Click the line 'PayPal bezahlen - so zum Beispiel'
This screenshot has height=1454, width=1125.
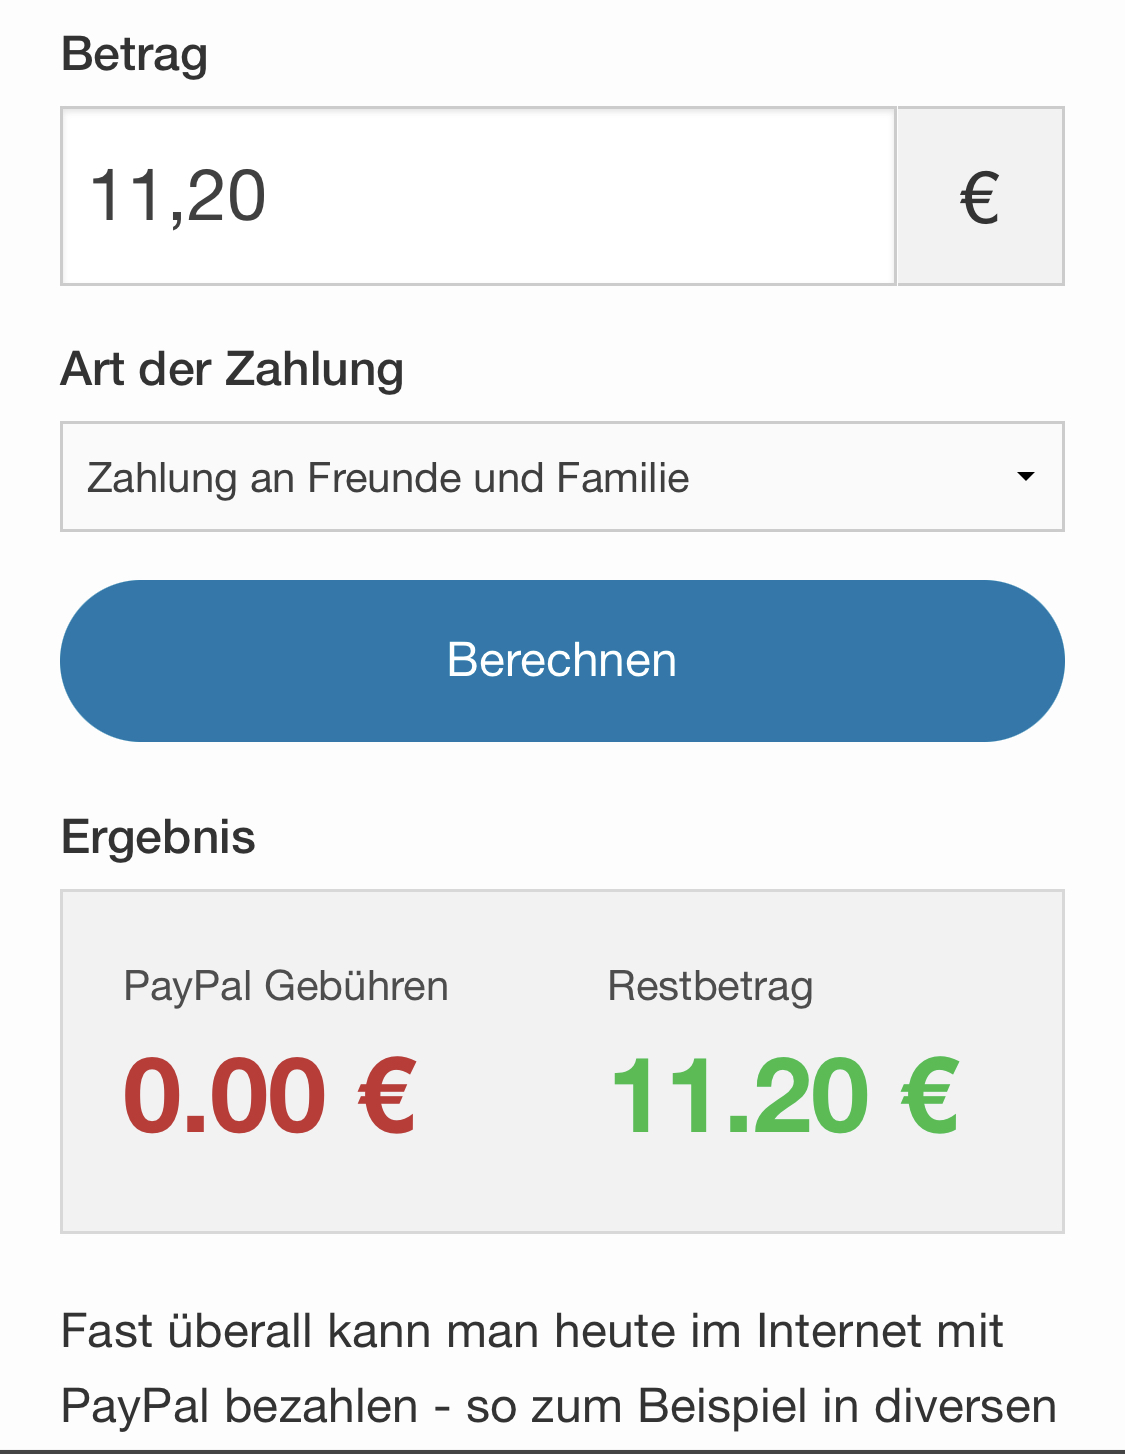pyautogui.click(x=558, y=1406)
